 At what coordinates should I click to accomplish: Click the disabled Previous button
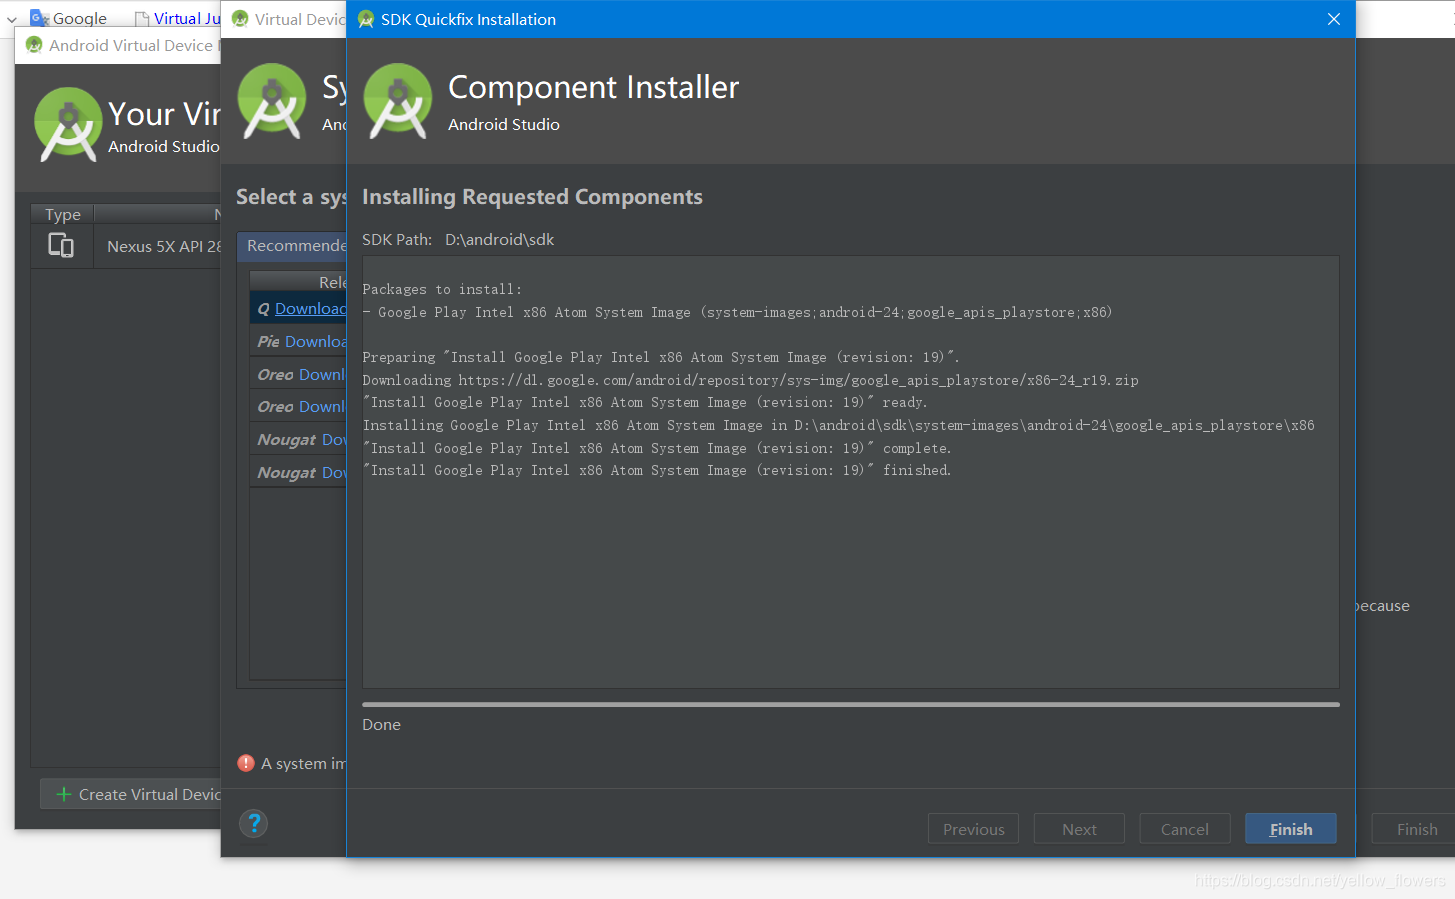tap(973, 829)
